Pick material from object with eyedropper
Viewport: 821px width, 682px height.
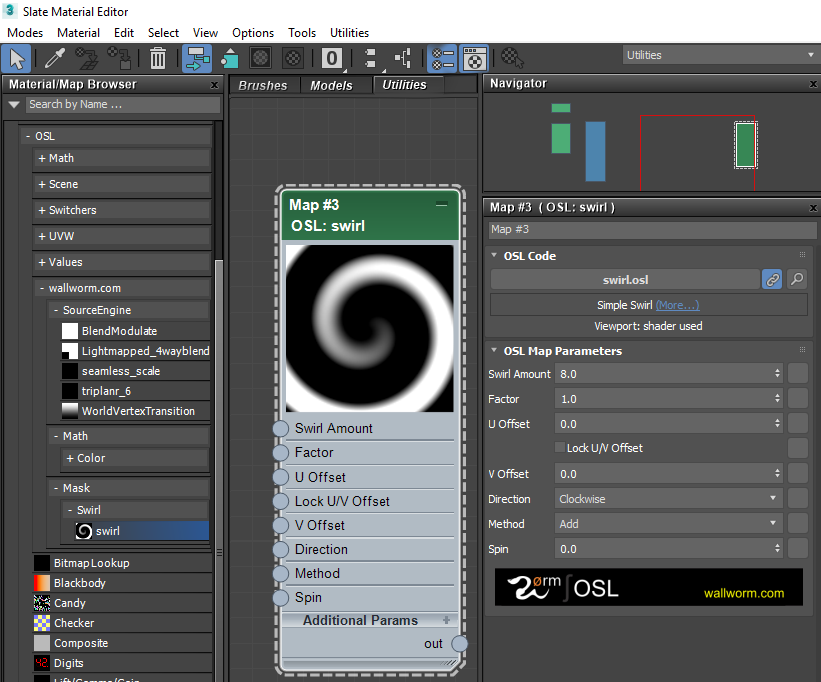click(x=54, y=58)
